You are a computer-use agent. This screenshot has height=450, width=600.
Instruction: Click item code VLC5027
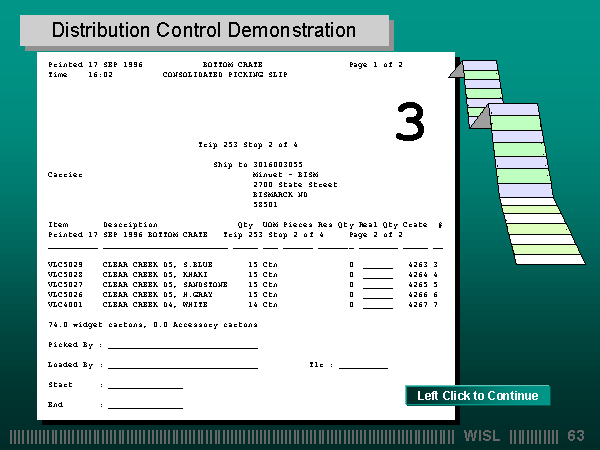65,284
